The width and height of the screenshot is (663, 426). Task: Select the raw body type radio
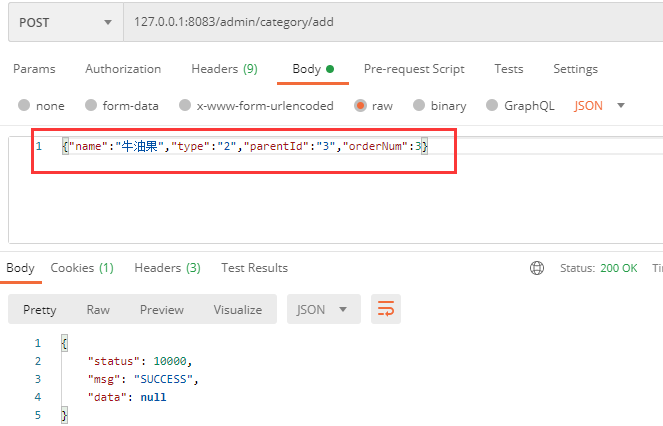[x=360, y=105]
